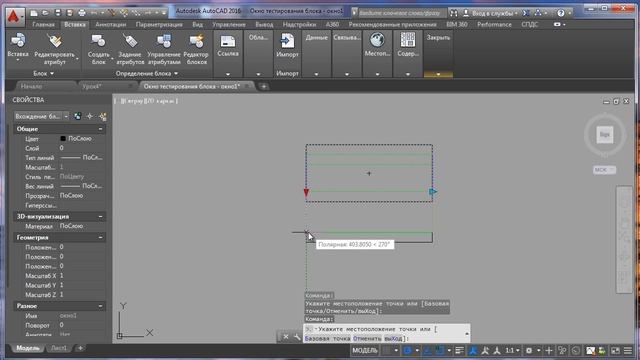Open the Параметризация ribbon tab

[159, 24]
